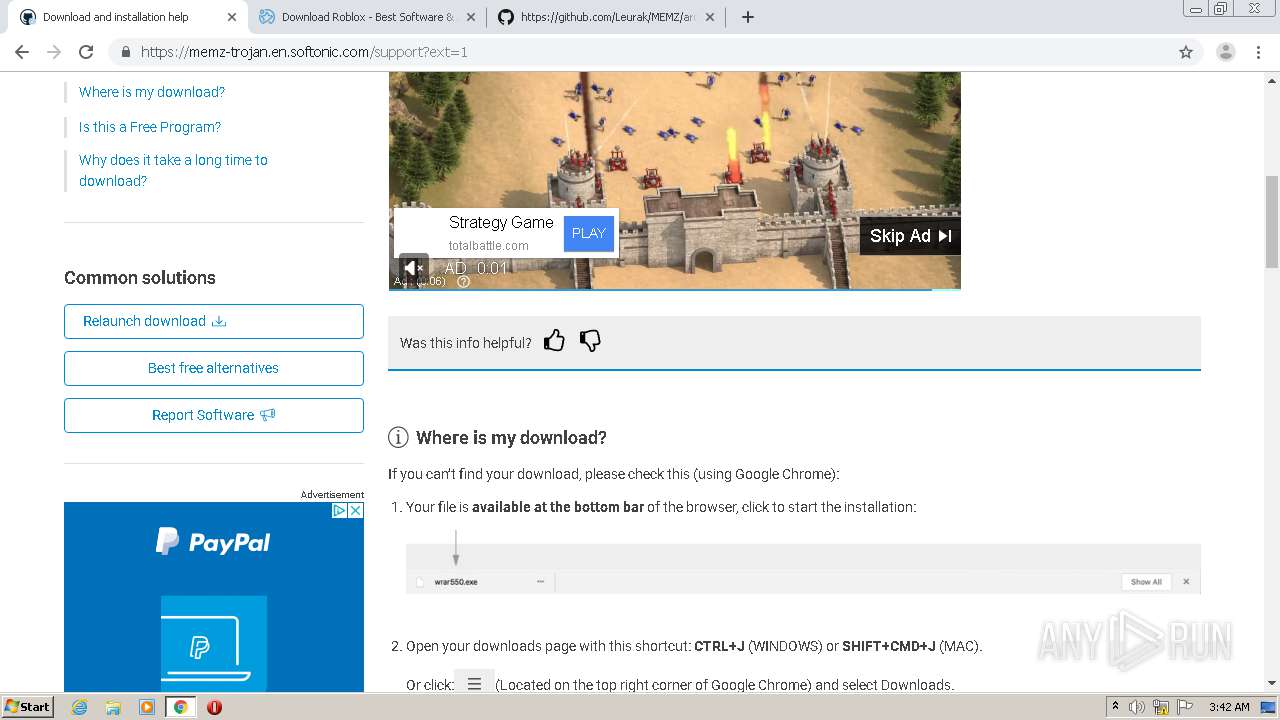Open Action Center flag icon
1280x720 pixels.
tap(1186, 707)
